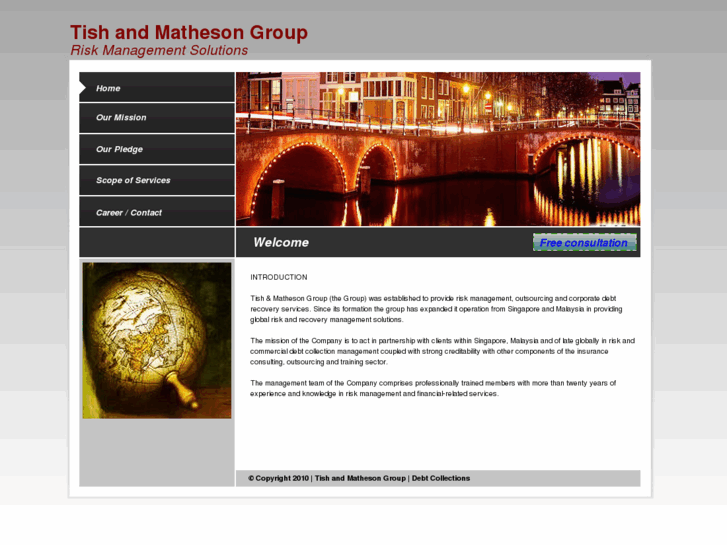The width and height of the screenshot is (727, 545).
Task: Go to Our Mission page
Action: (x=157, y=118)
